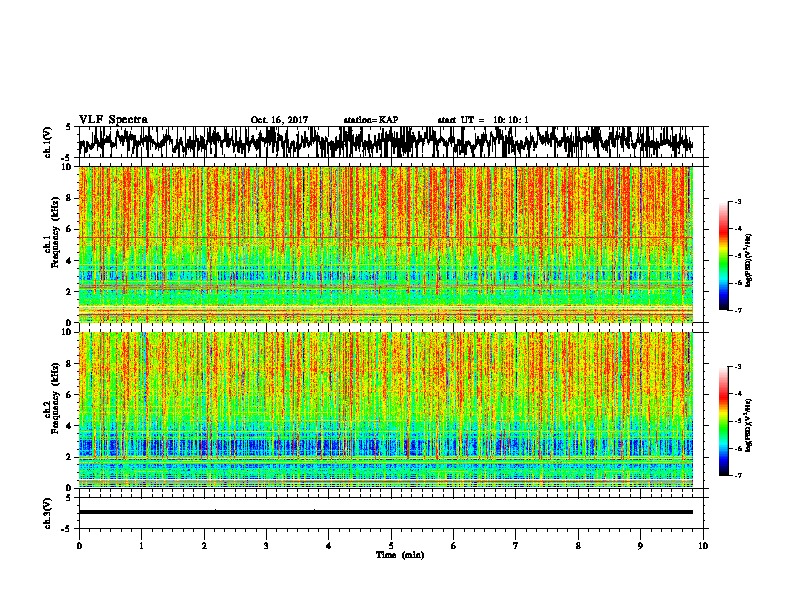
Task: Click the '-7' label on ch.2 colorbar
Action: 737,475
